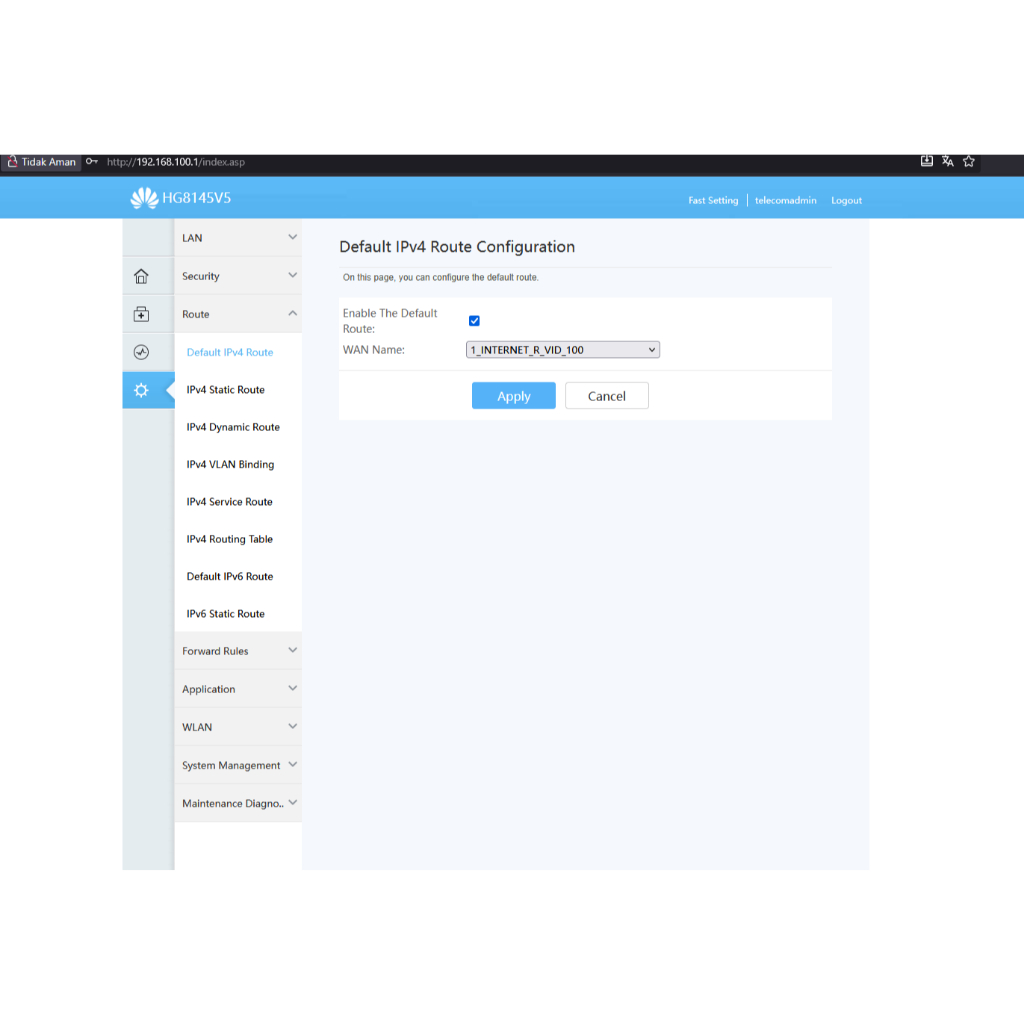Expand the WLAN menu section
This screenshot has width=1024, height=1024.
pyautogui.click(x=237, y=727)
